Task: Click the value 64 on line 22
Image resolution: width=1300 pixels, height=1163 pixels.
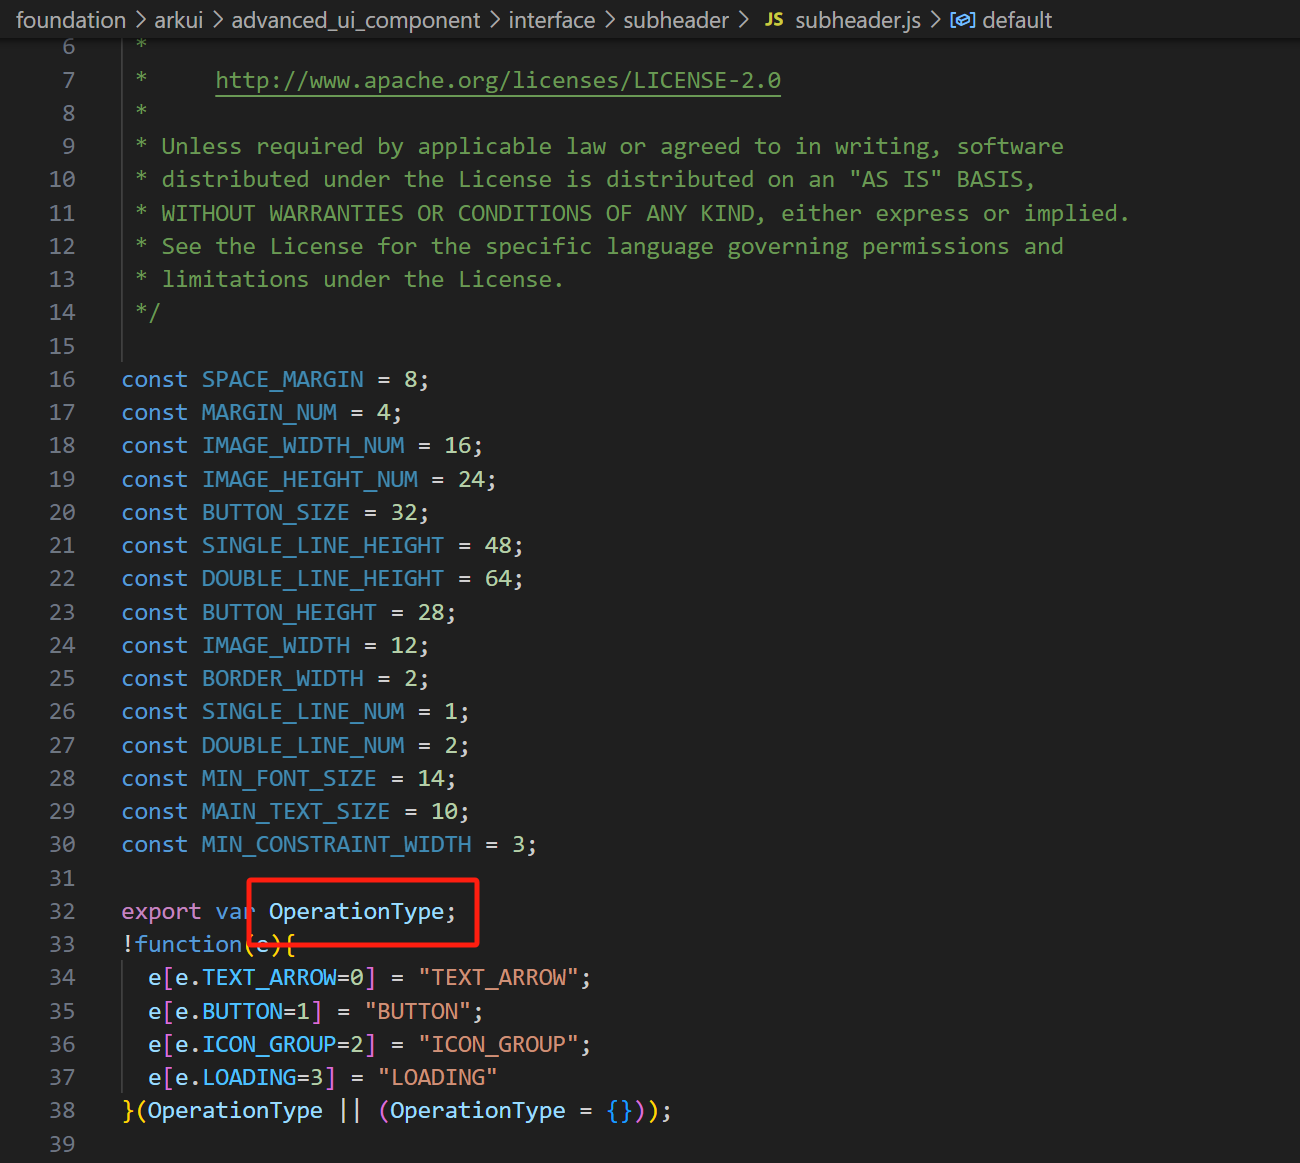Action: coord(498,578)
